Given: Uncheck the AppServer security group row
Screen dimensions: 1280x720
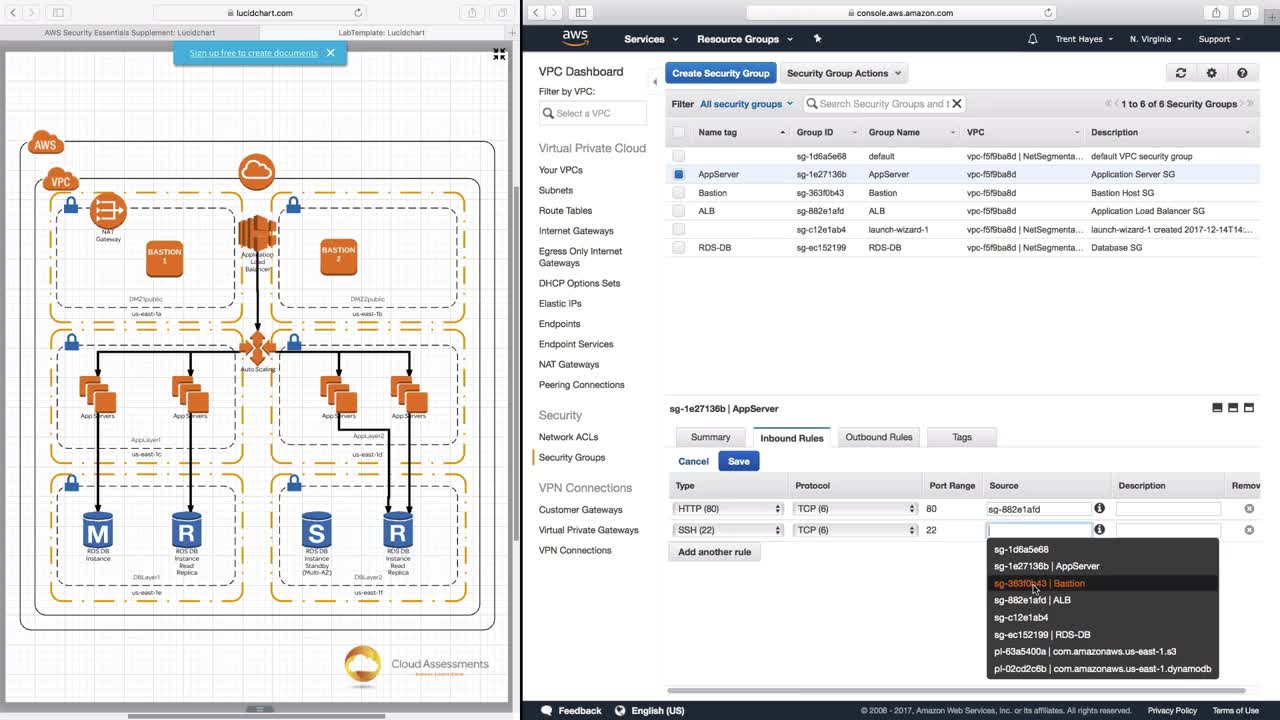Looking at the screenshot, I should click(679, 174).
